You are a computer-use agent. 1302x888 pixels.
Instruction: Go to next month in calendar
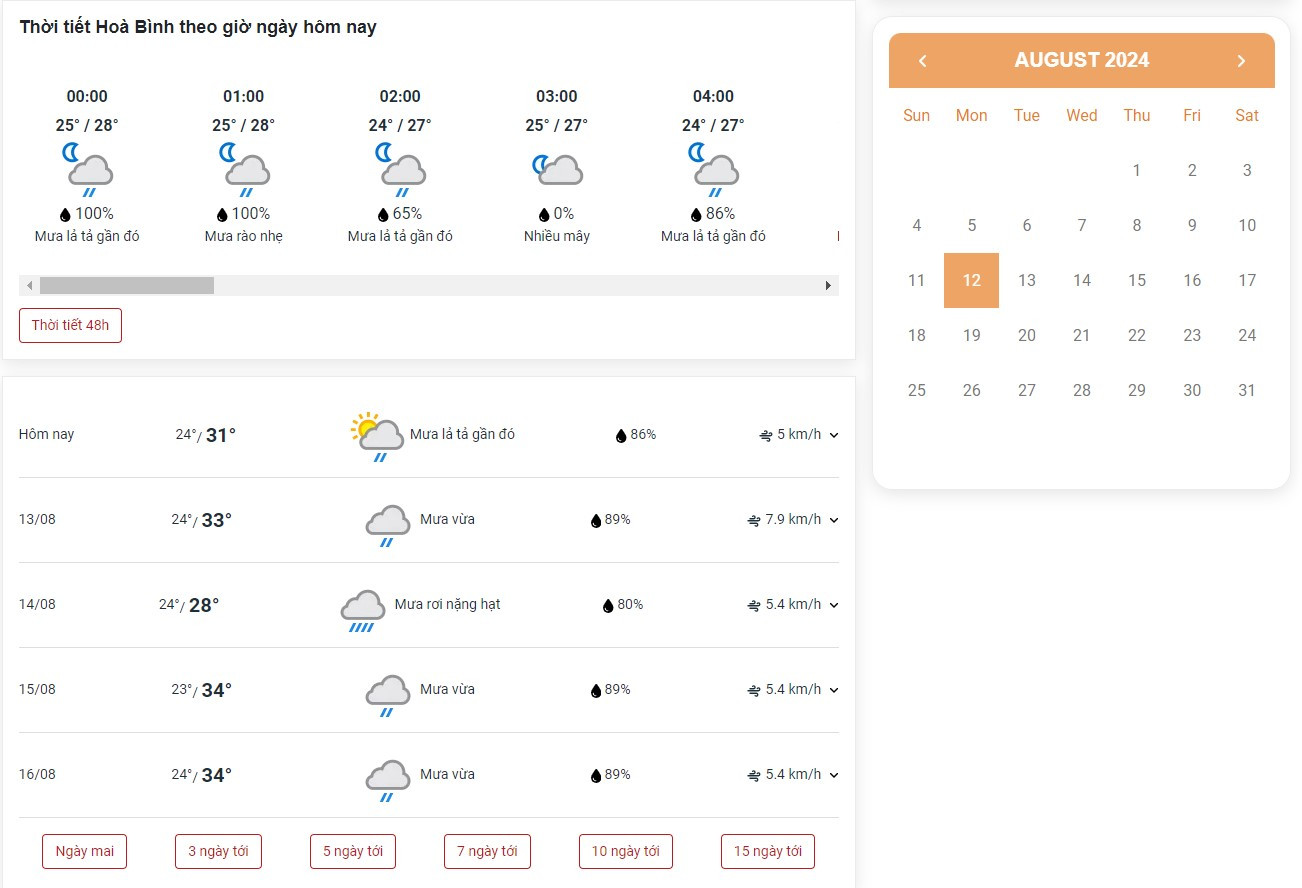tap(1241, 61)
